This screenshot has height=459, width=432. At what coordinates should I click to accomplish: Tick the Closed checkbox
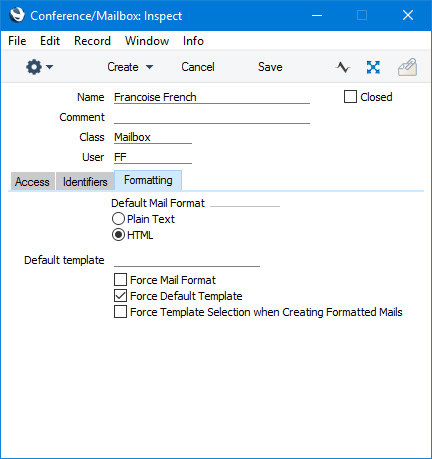pyautogui.click(x=350, y=97)
